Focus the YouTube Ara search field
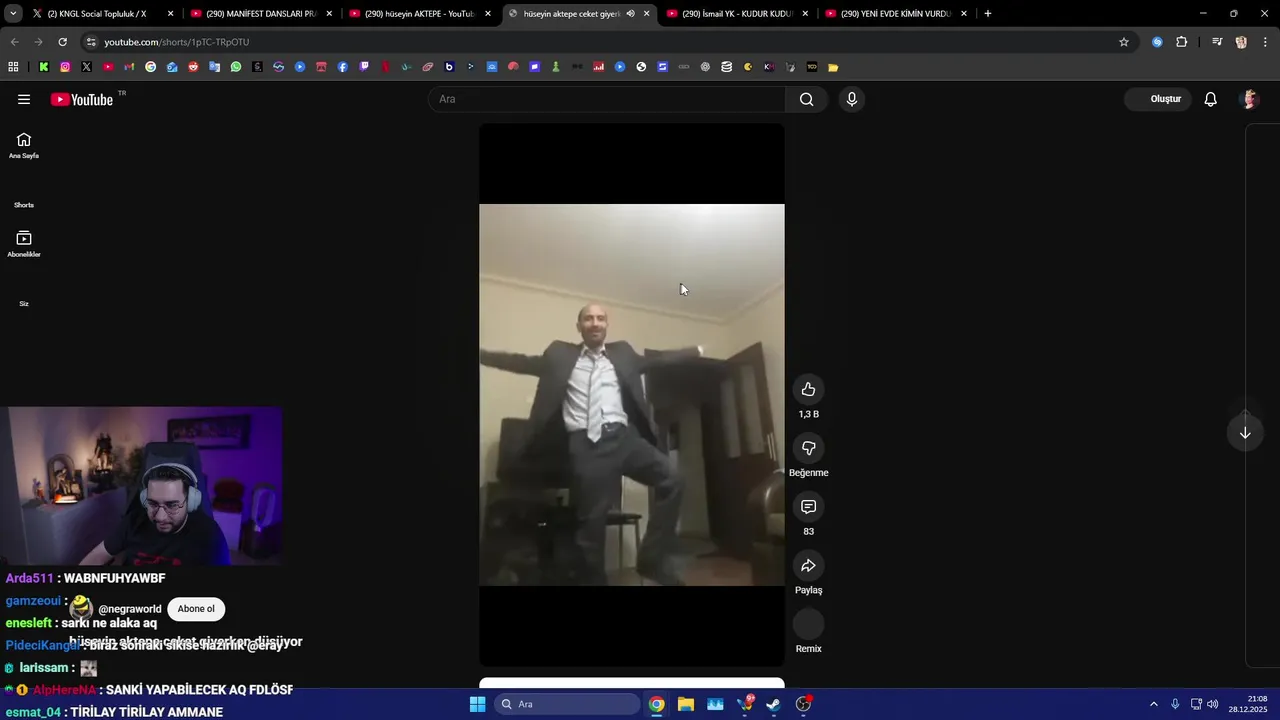1280x720 pixels. click(x=608, y=99)
